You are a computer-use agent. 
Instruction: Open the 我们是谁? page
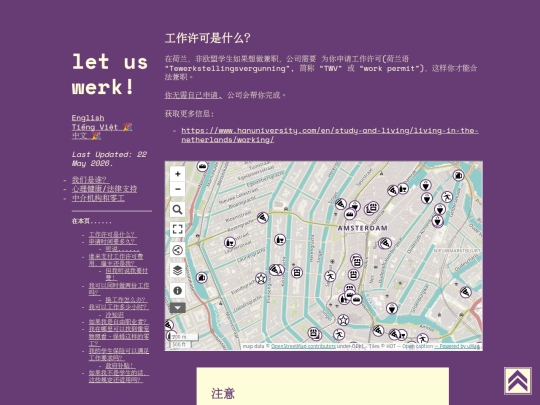click(x=91, y=180)
